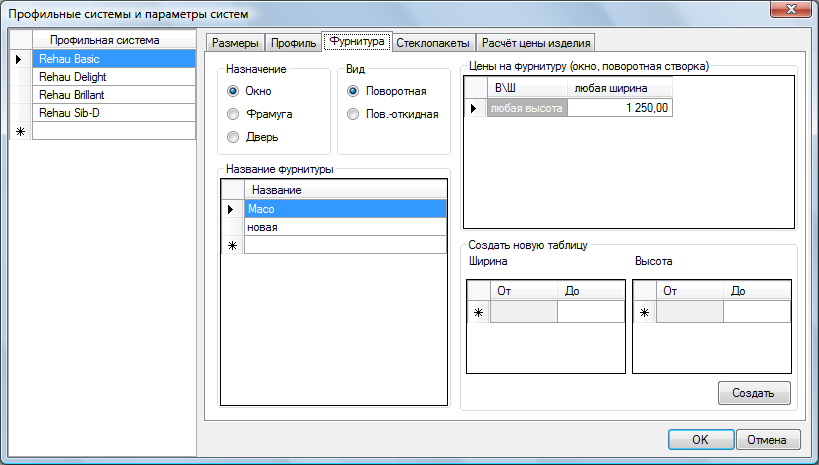Image resolution: width=819 pixels, height=465 pixels.
Task: Select the Окно radio button
Action: point(233,91)
